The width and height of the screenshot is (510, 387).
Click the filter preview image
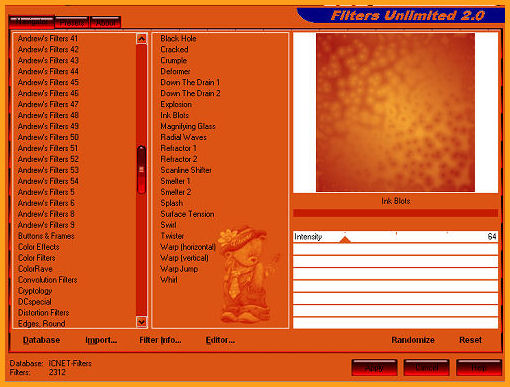coord(395,112)
